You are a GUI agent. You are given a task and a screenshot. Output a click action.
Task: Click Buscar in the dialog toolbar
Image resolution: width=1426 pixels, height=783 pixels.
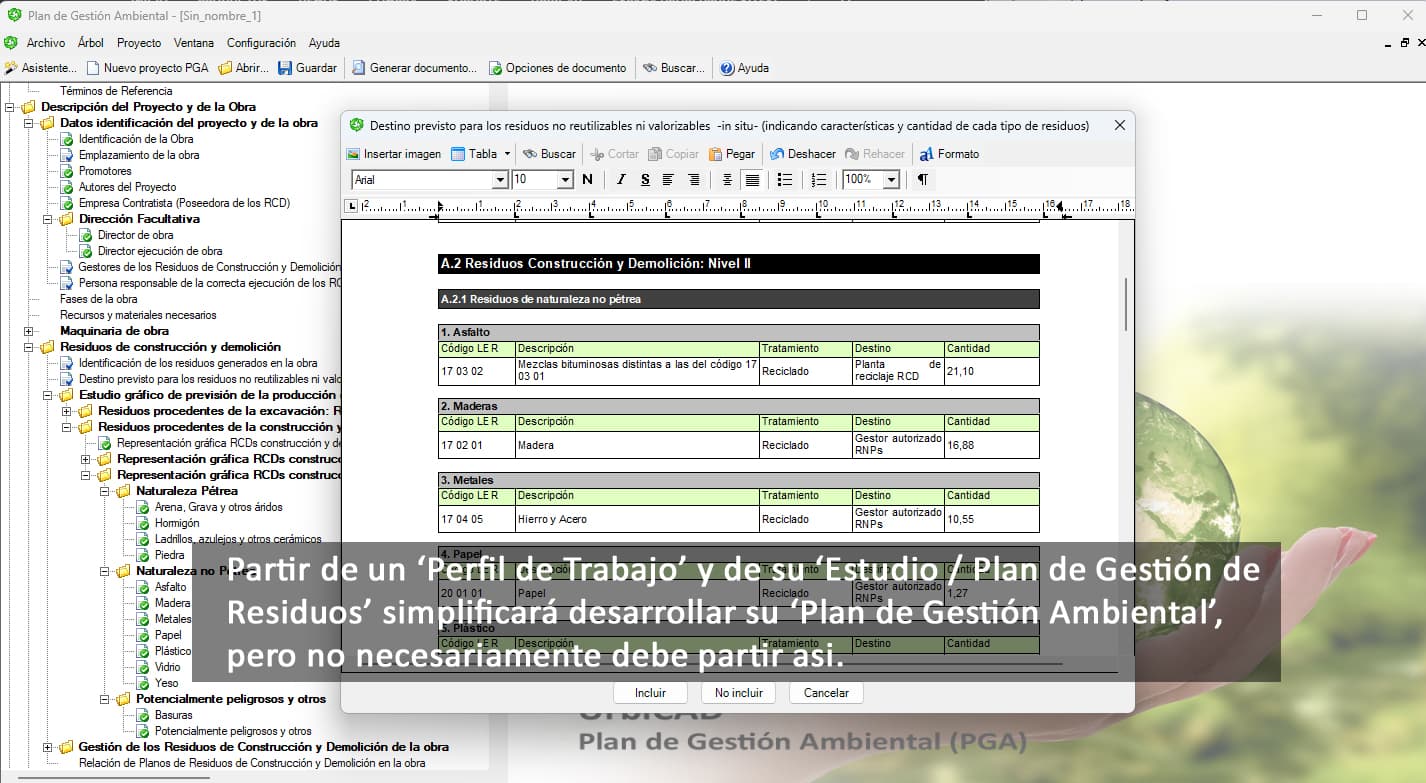549,154
